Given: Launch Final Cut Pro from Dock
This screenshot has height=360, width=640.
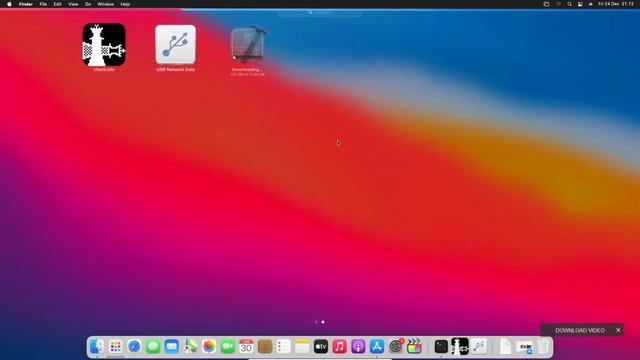Looking at the screenshot, I should pos(414,347).
